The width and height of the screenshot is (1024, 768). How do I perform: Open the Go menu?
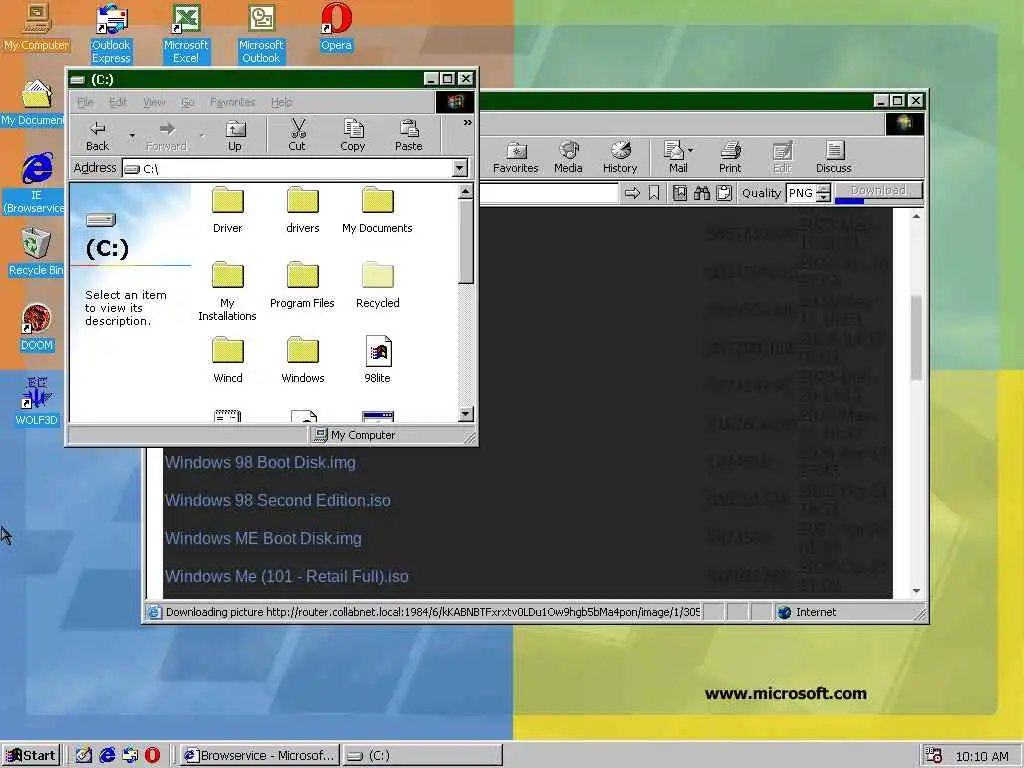point(187,102)
